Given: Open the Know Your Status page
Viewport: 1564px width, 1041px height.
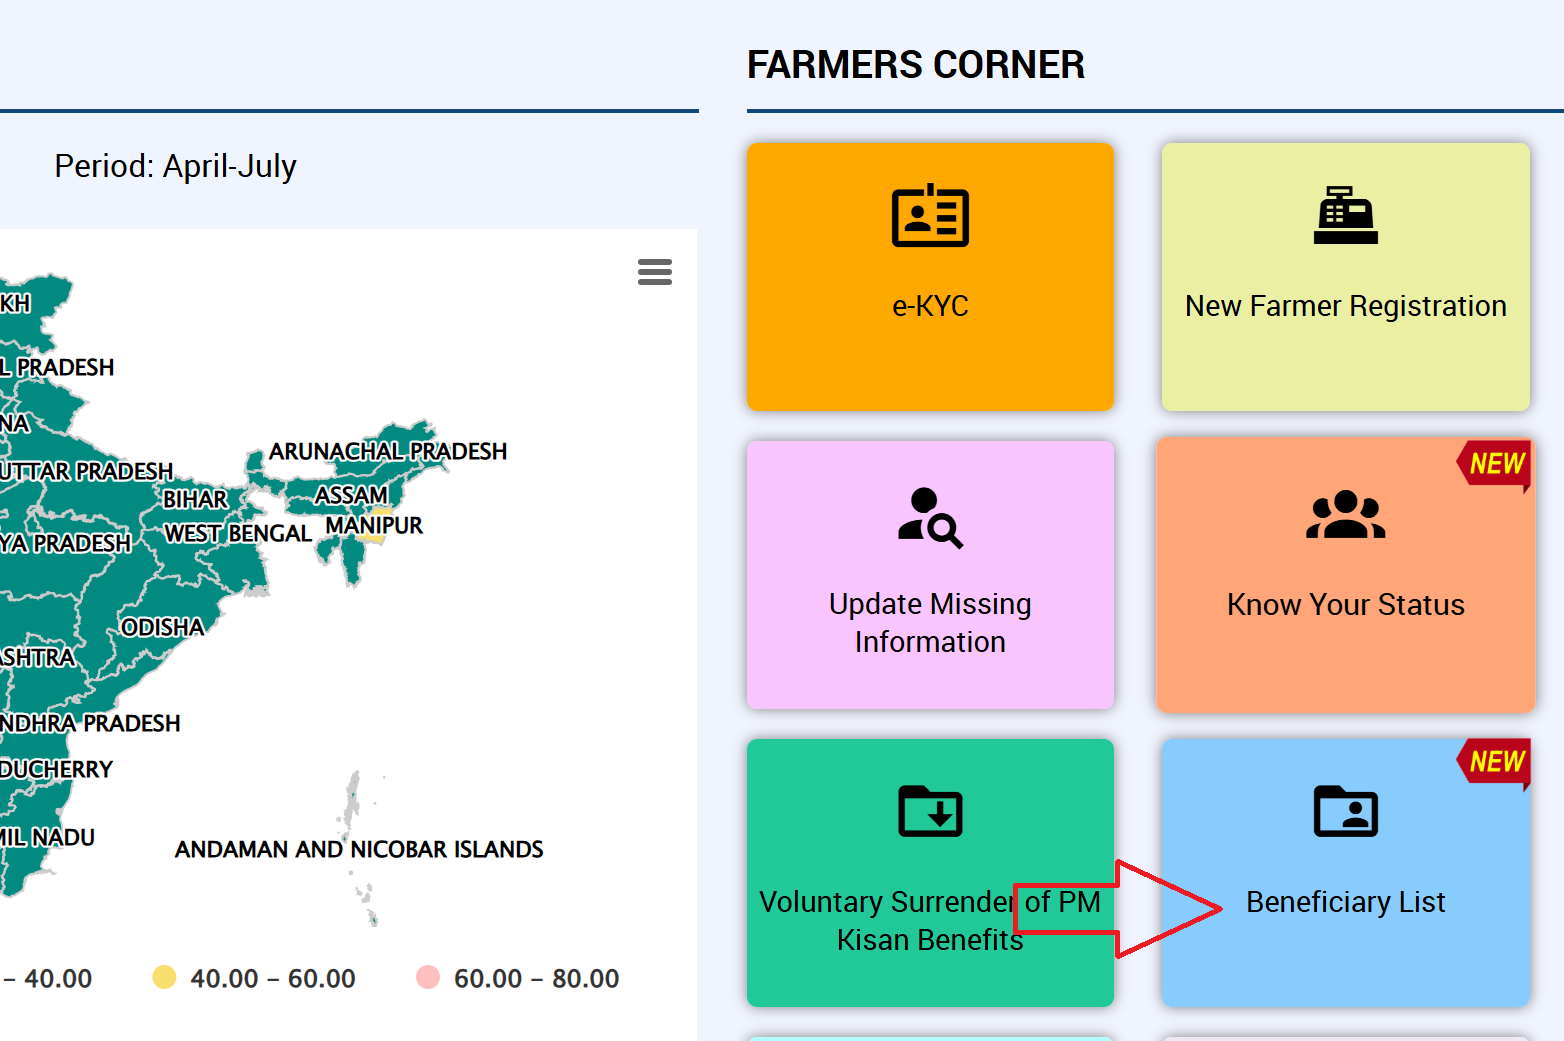Looking at the screenshot, I should click(1345, 604).
